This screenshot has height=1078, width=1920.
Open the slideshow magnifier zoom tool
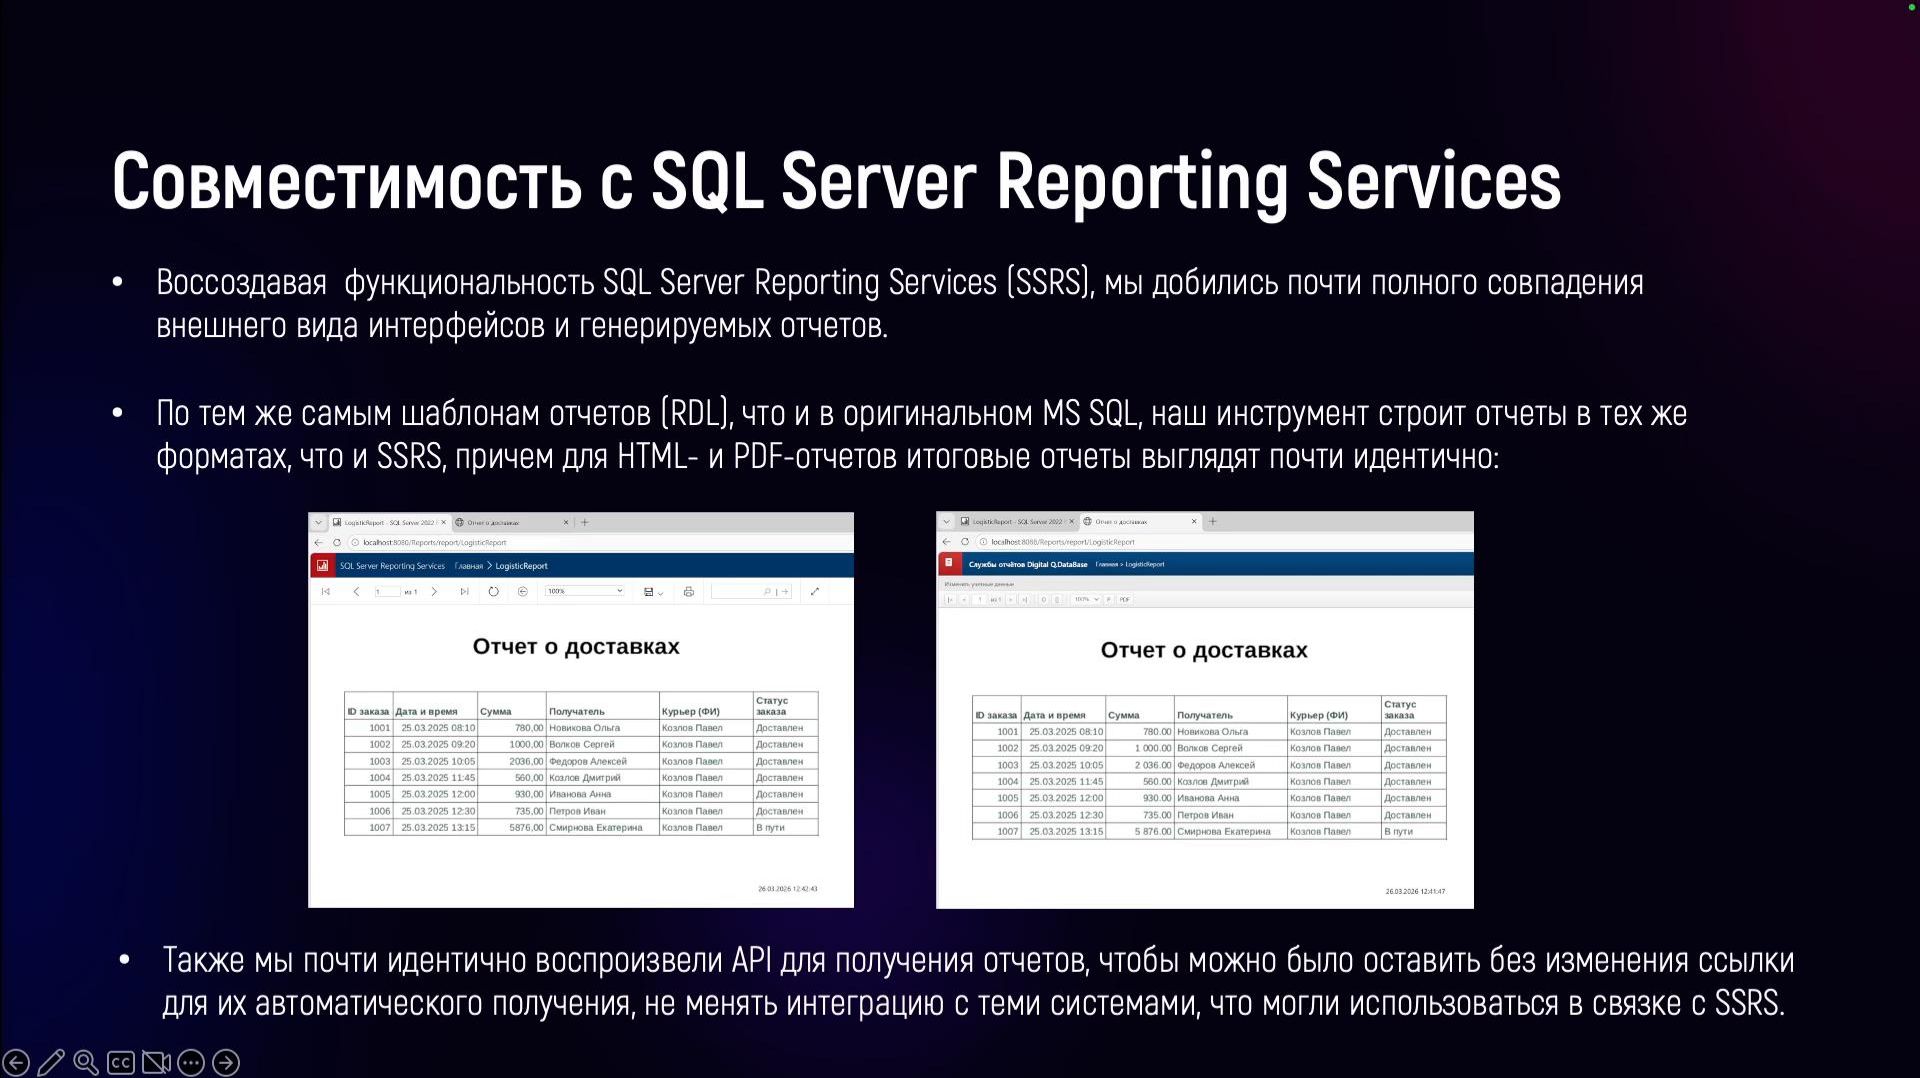pyautogui.click(x=86, y=1062)
